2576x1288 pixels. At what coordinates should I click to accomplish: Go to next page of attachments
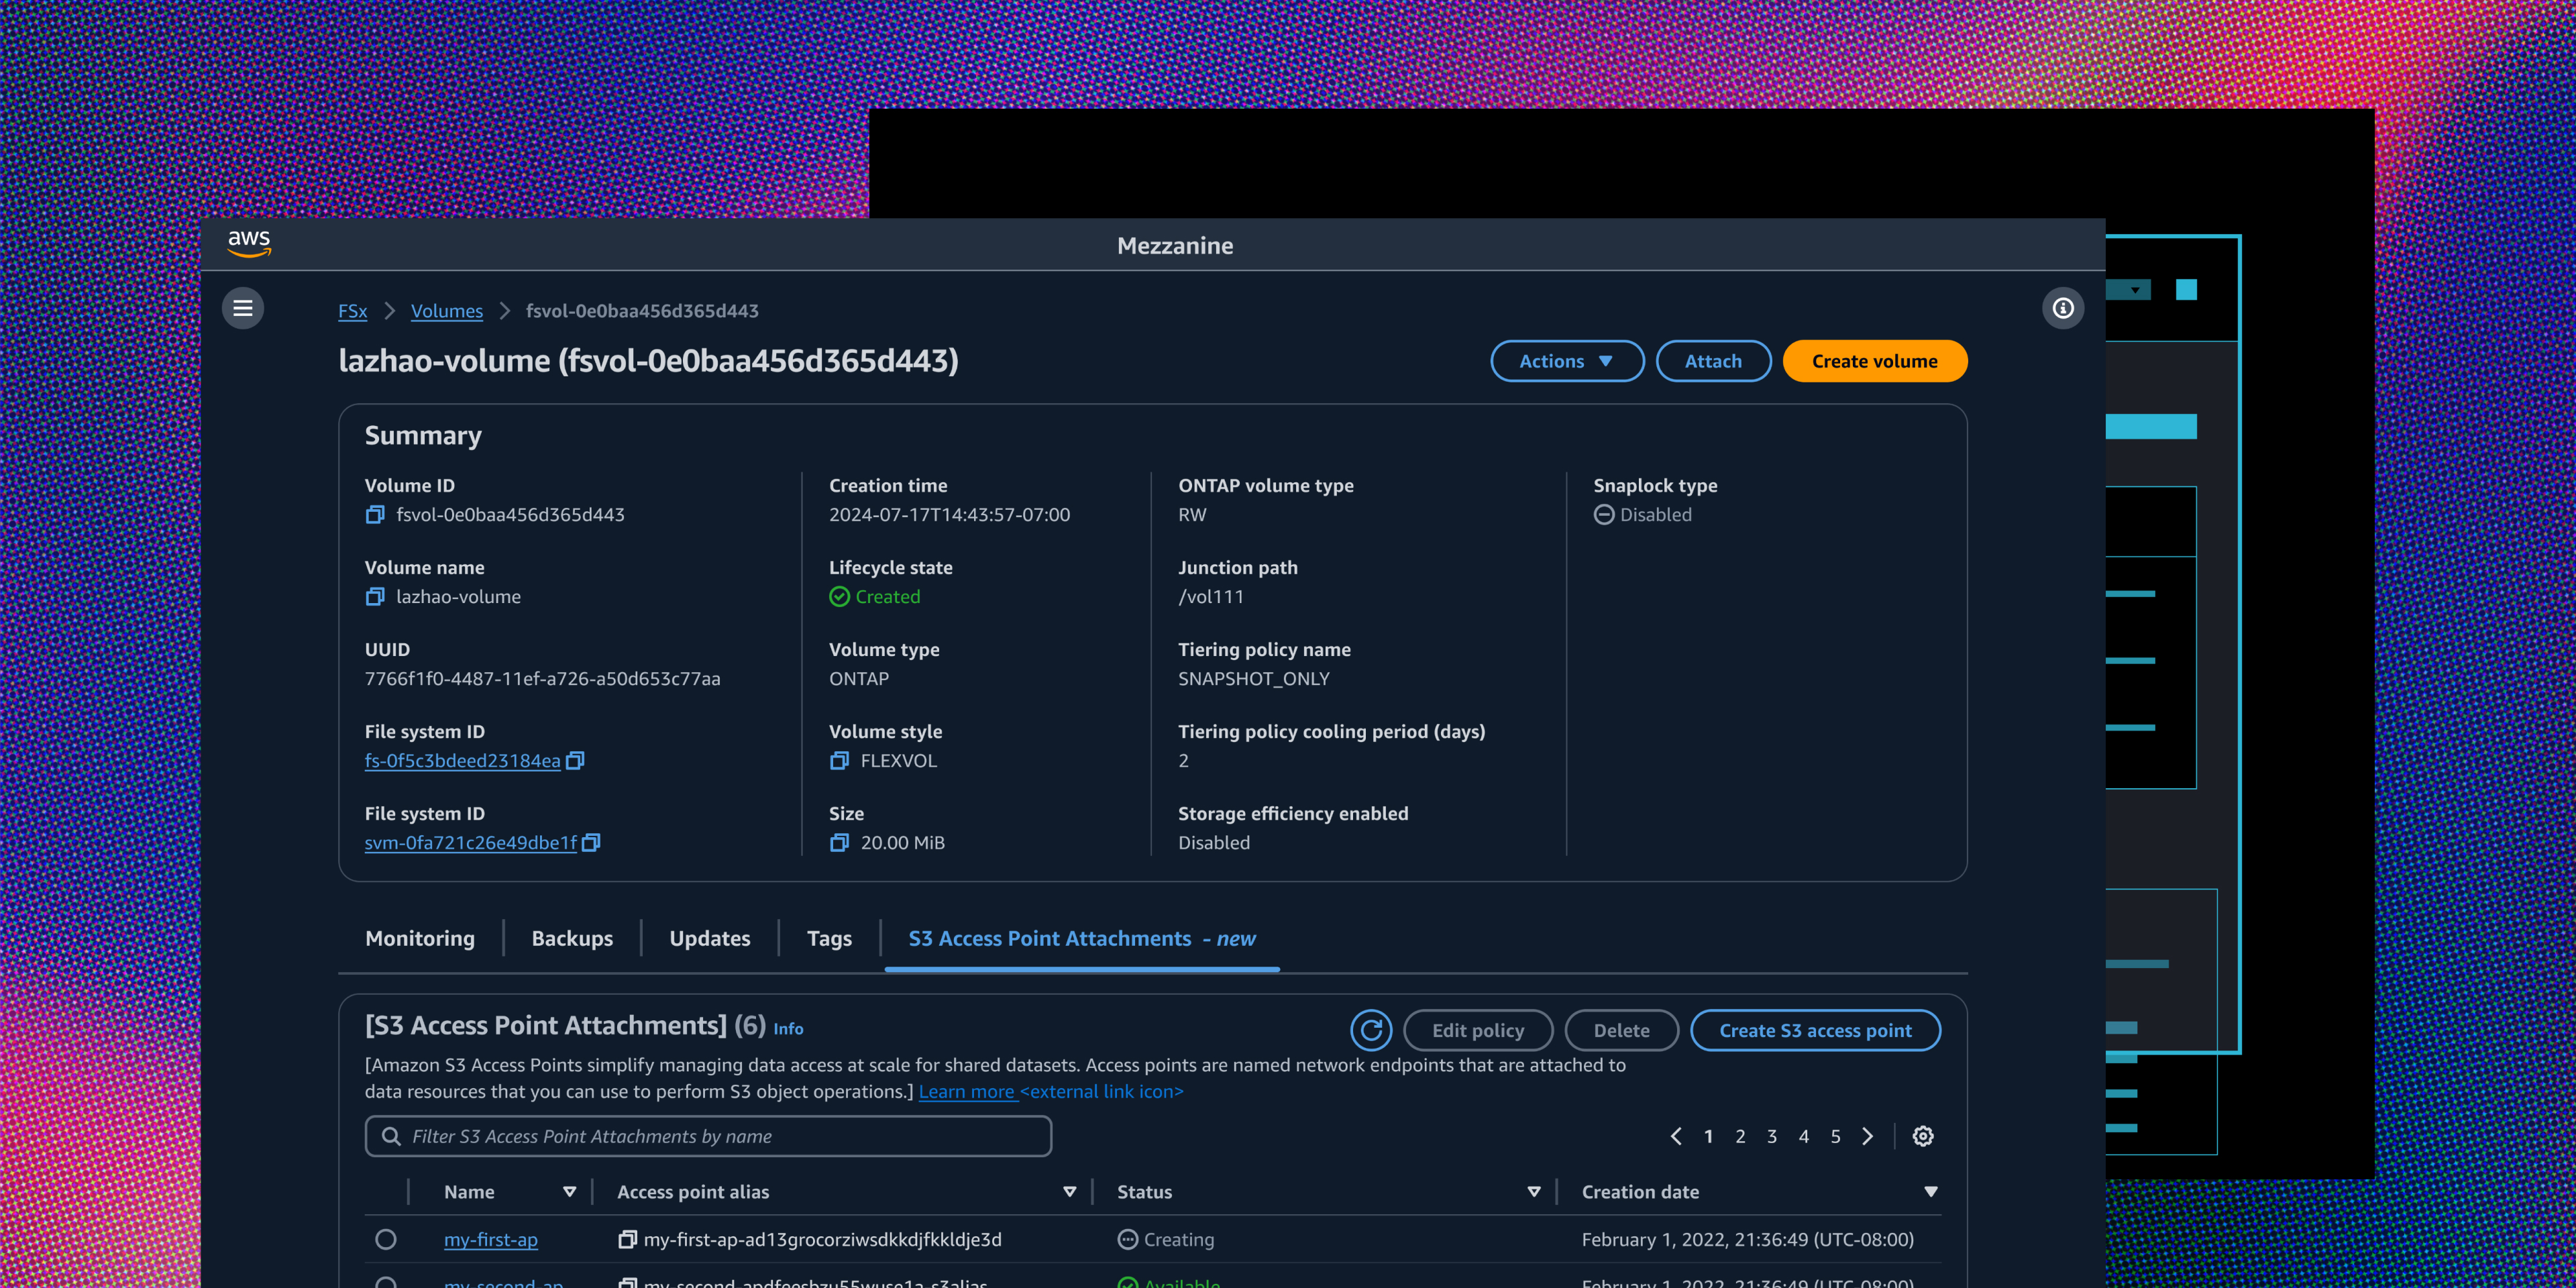tap(1867, 1136)
